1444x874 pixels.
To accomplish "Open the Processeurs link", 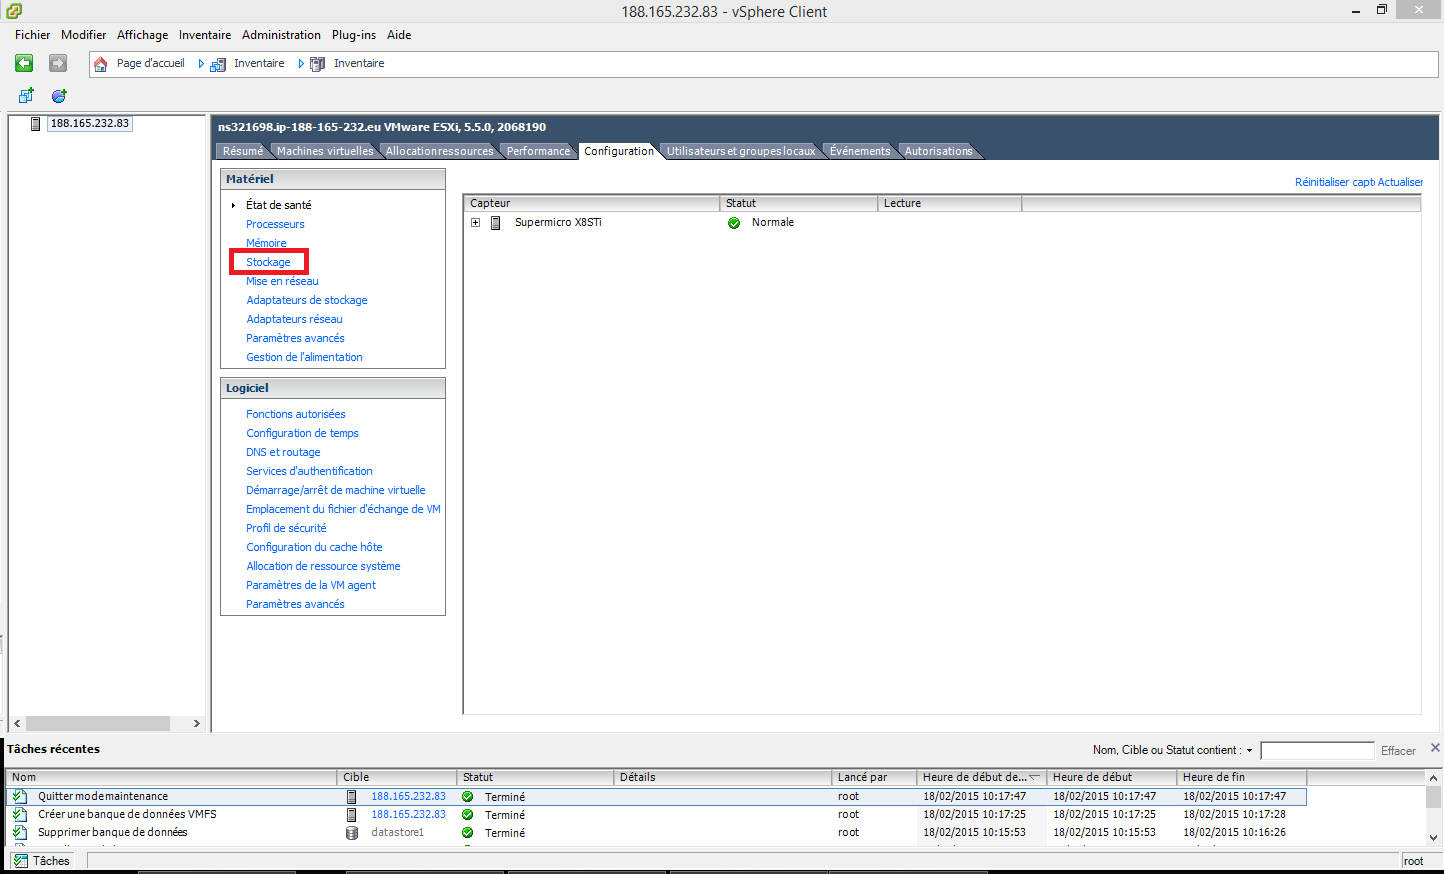I will (275, 224).
